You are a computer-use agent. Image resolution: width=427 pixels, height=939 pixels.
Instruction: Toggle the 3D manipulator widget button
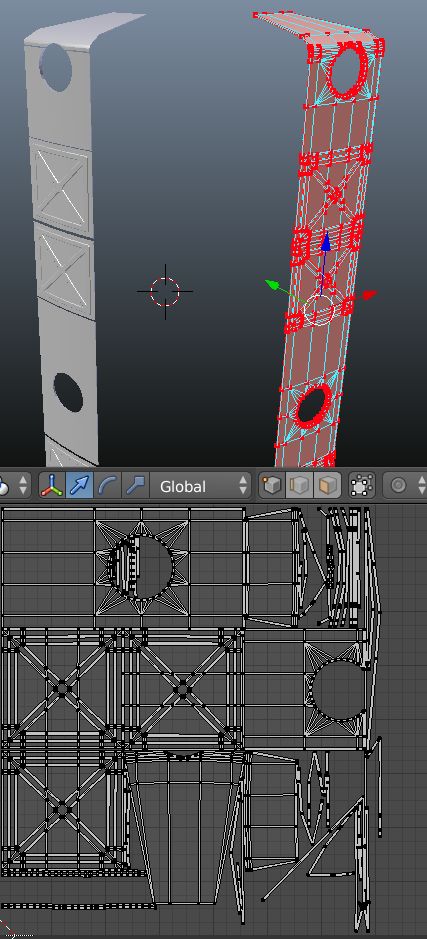(x=52, y=486)
